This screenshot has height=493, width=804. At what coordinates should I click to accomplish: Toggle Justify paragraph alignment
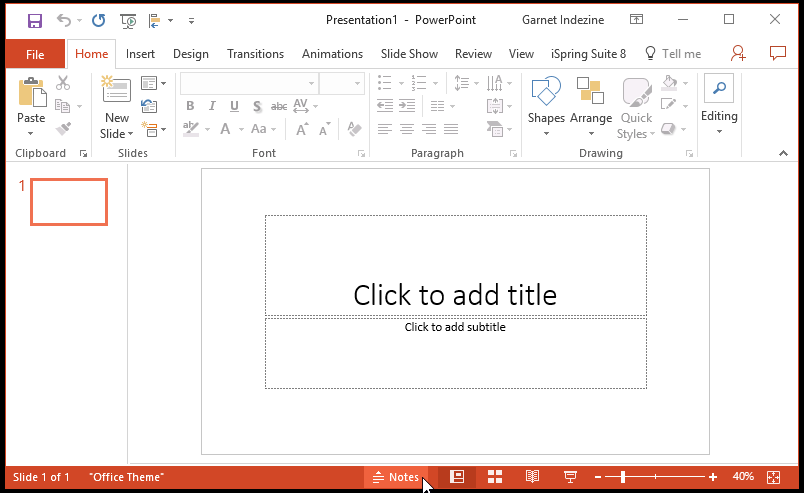(451, 129)
